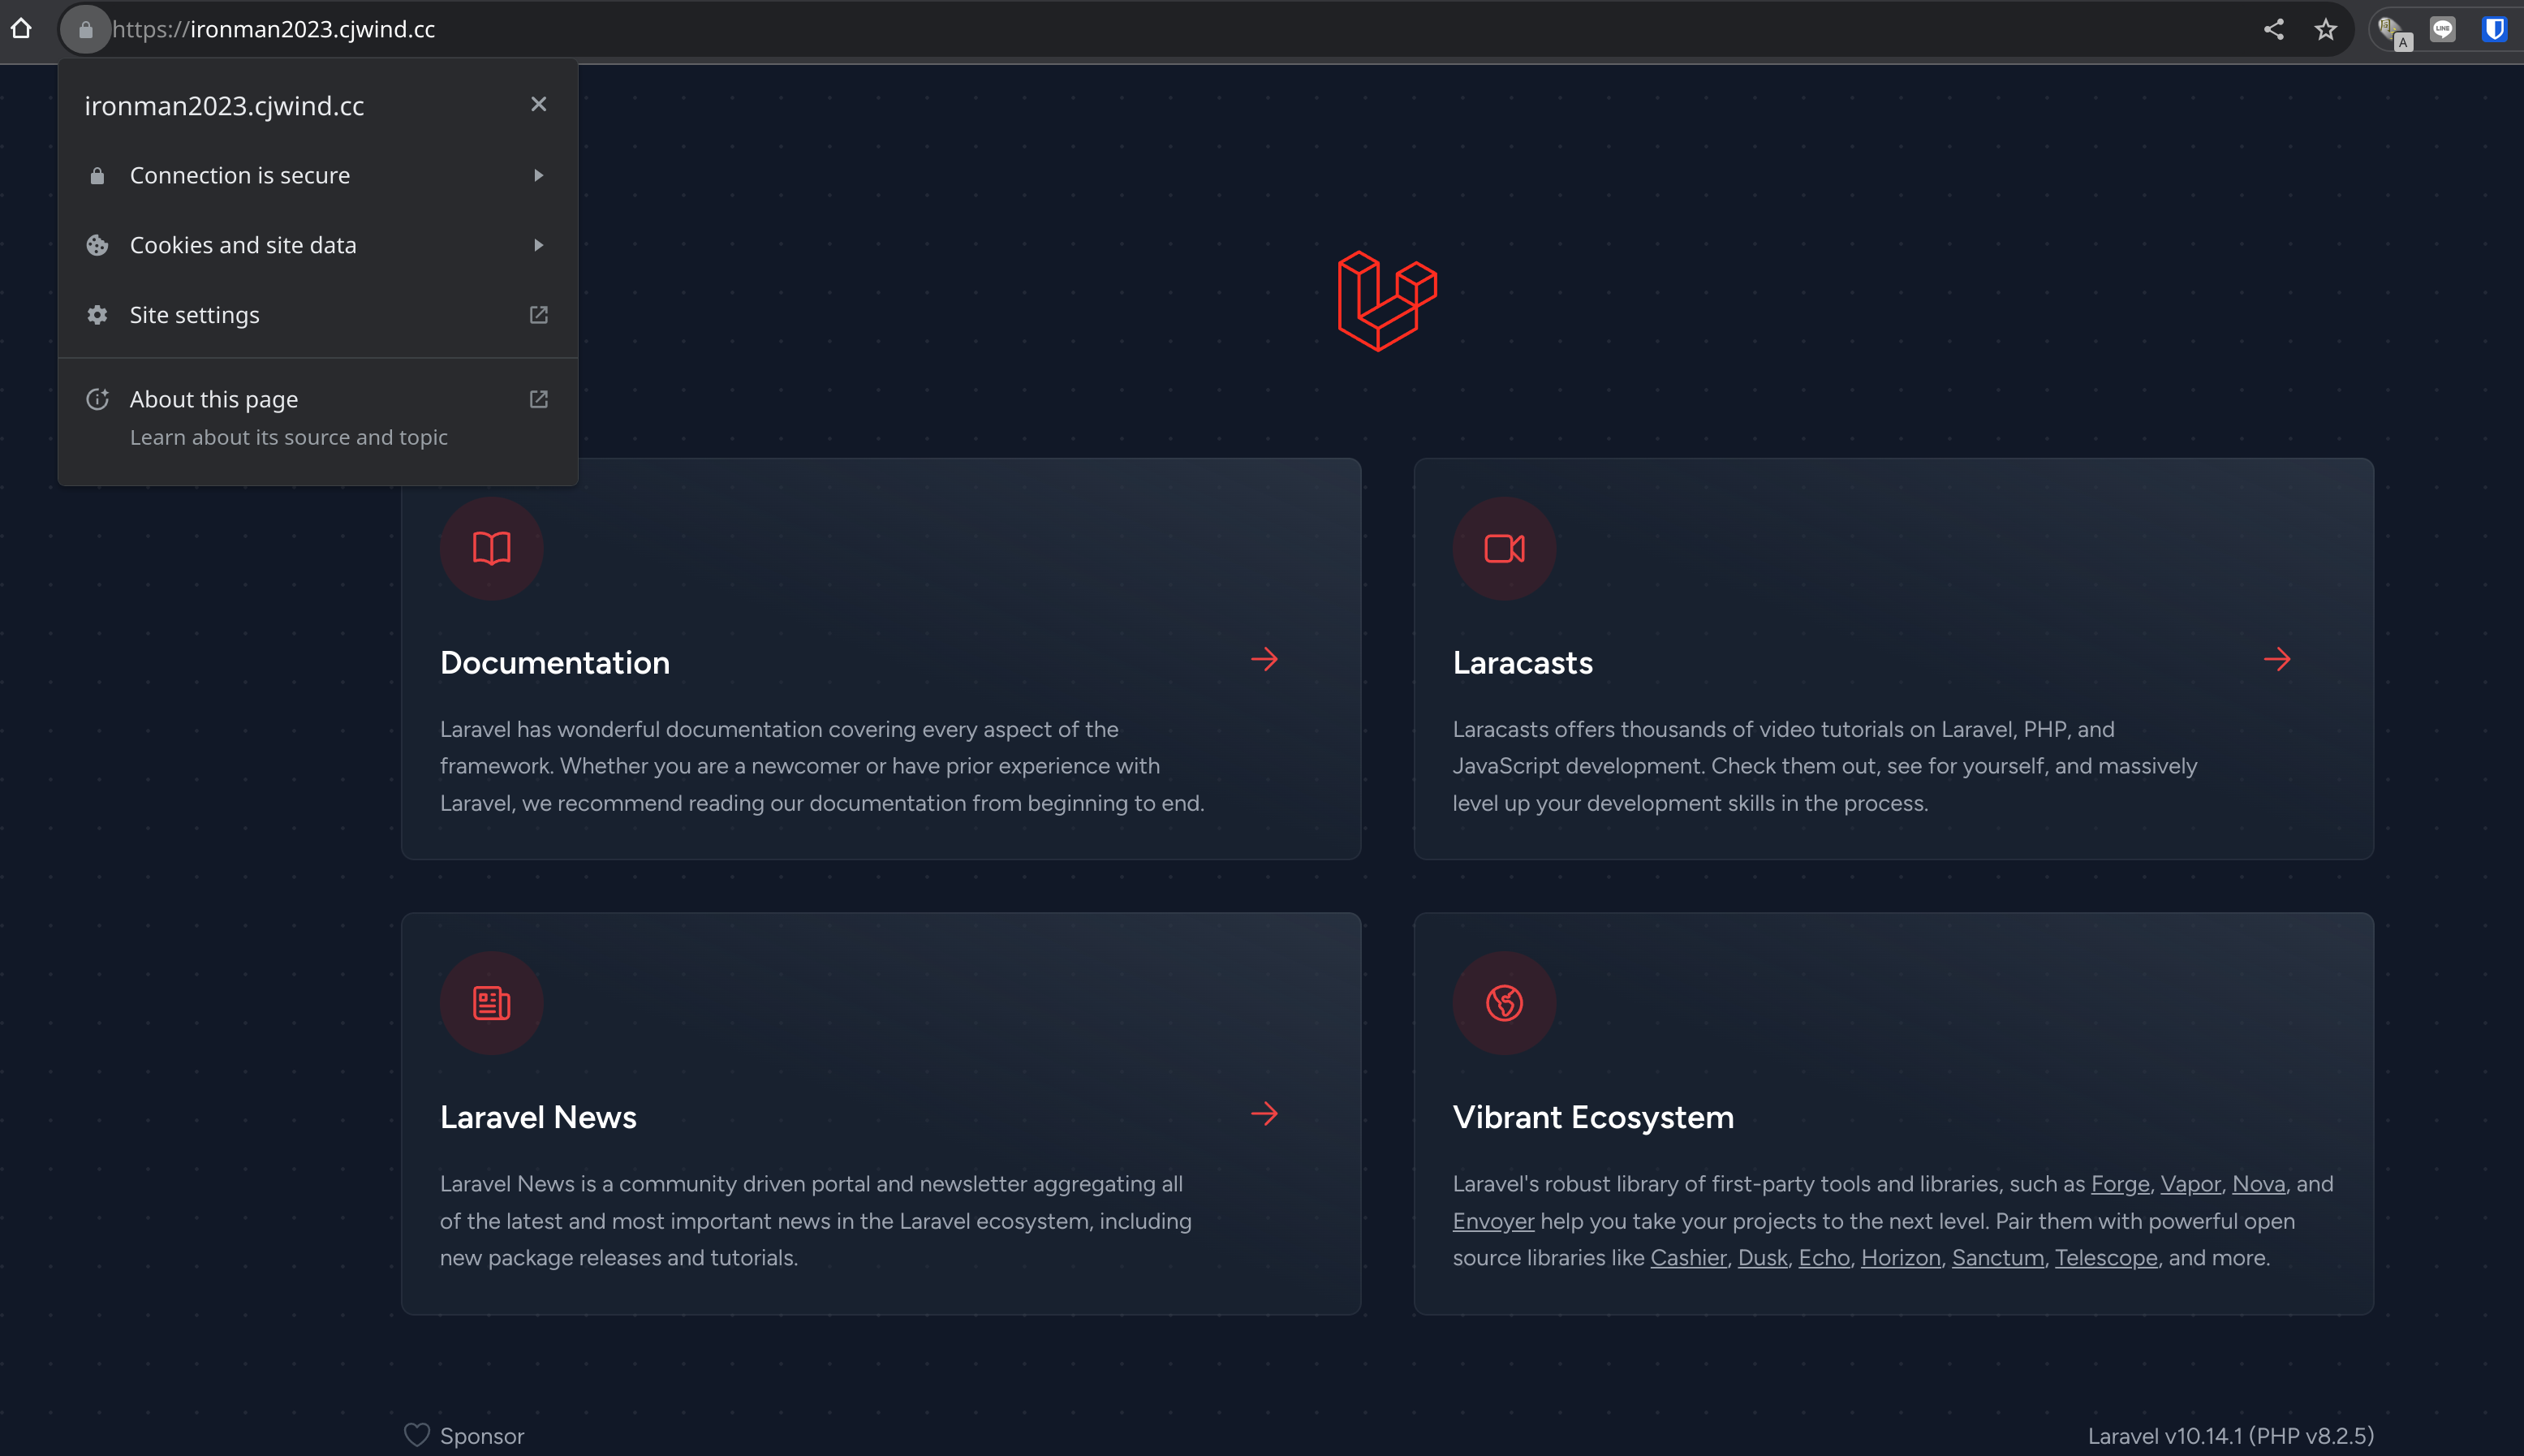2524x1456 pixels.
Task: Click the Horizon link
Action: (1900, 1257)
